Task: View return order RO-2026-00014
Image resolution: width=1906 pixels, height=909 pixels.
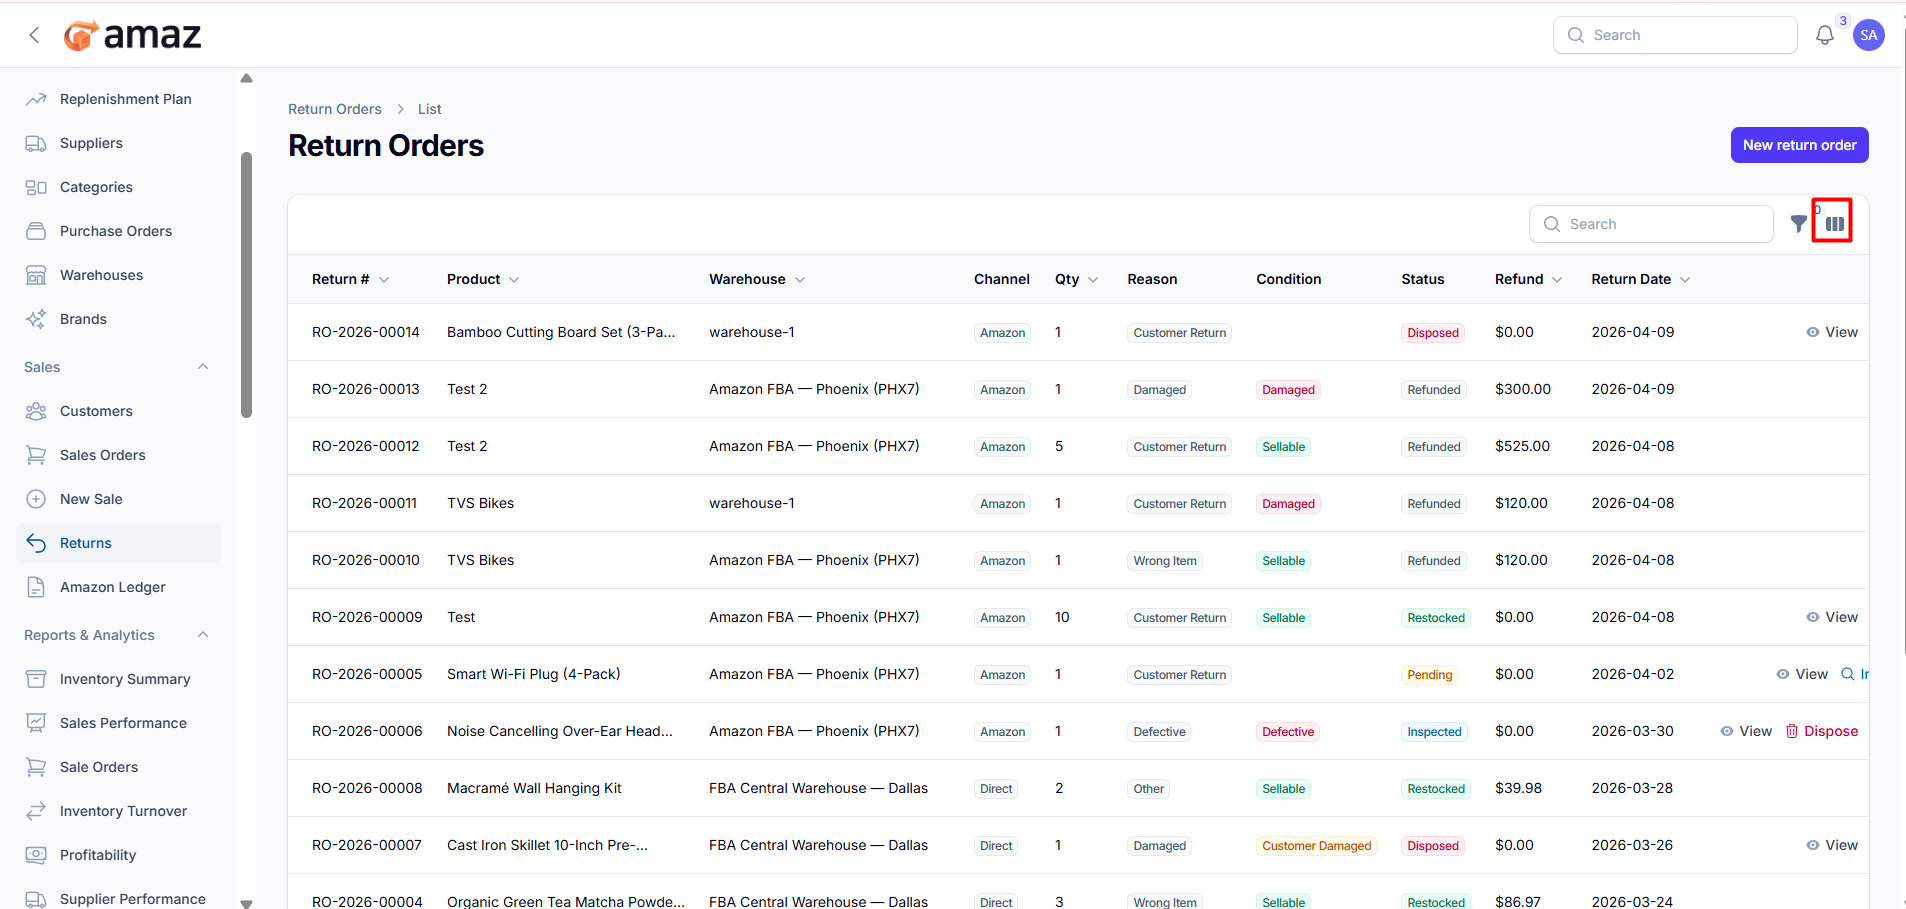Action: coord(1832,332)
